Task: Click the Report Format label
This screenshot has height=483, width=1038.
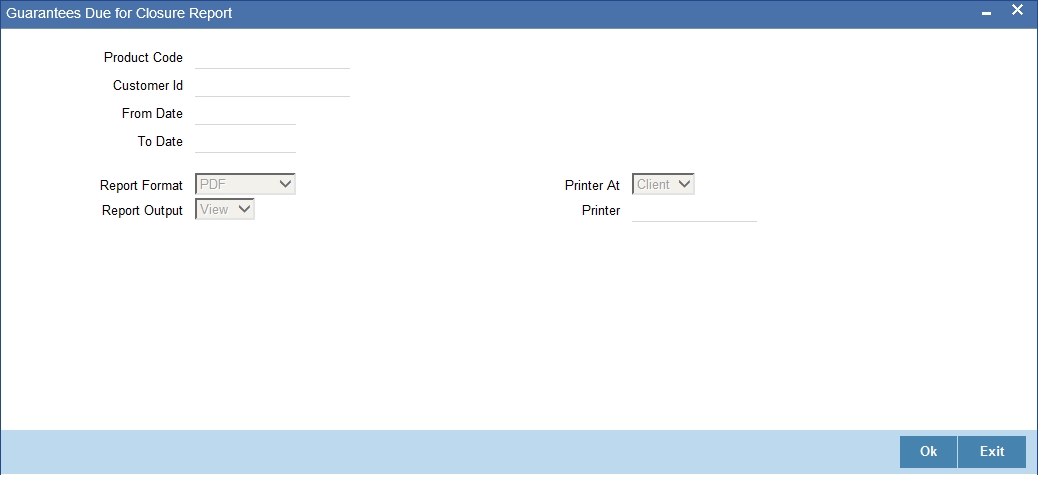Action: [x=141, y=185]
